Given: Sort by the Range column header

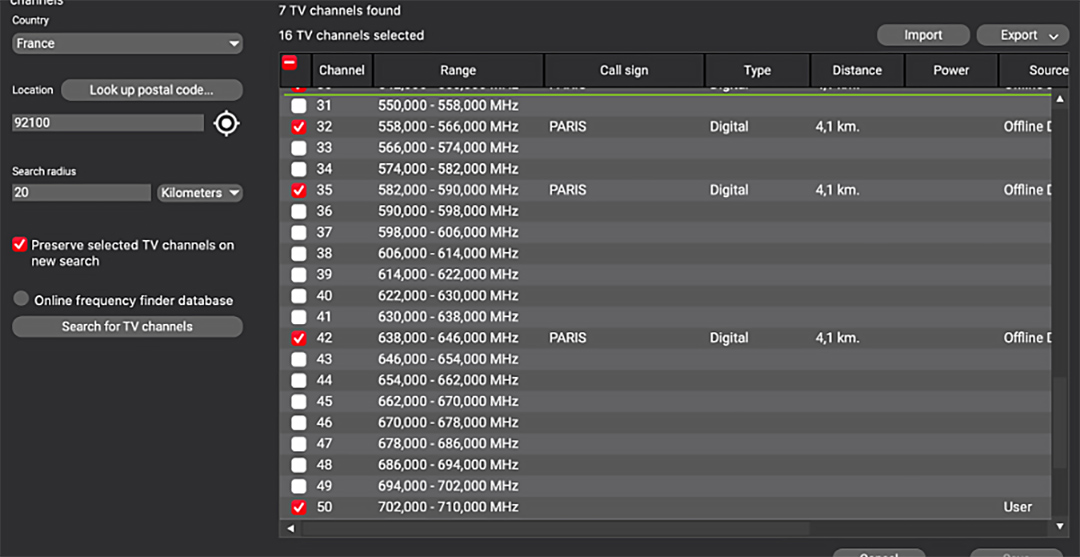Looking at the screenshot, I should pos(458,70).
